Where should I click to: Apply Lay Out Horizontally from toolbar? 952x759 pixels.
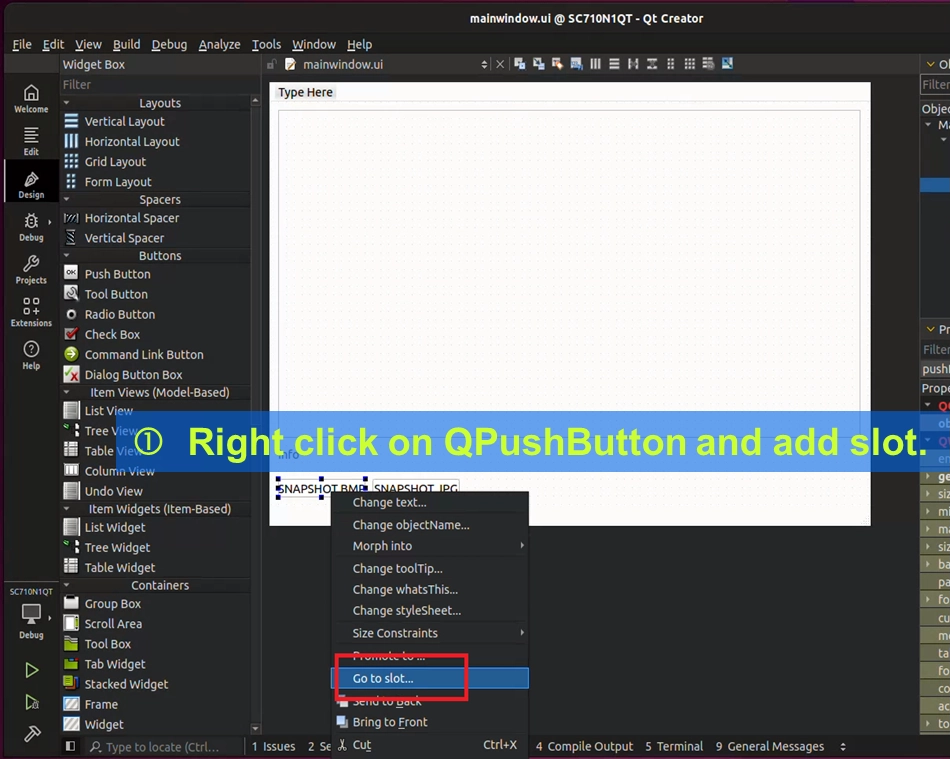[x=596, y=64]
